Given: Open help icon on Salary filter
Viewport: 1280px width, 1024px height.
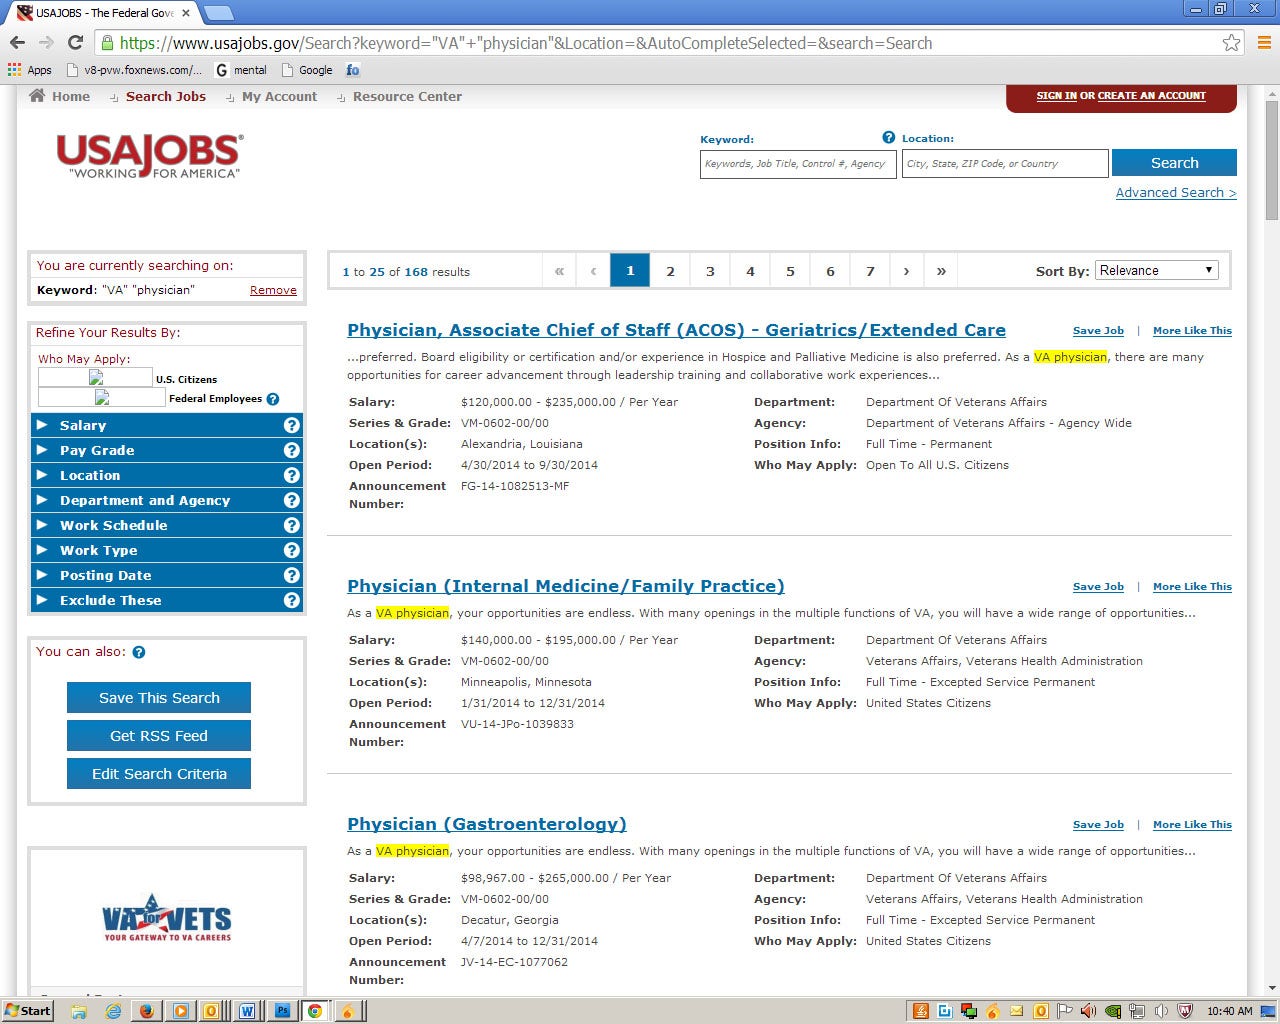Looking at the screenshot, I should pos(292,425).
